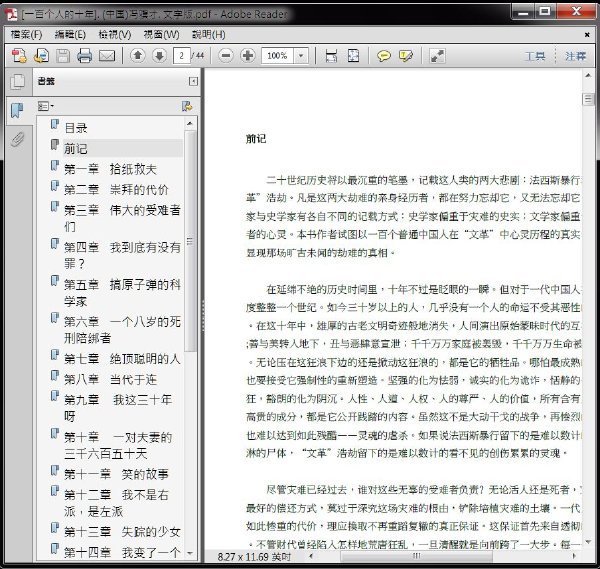Screen dimensions: 600x569
Task: Collapse the bookmarks navigation pane
Action: 194,81
